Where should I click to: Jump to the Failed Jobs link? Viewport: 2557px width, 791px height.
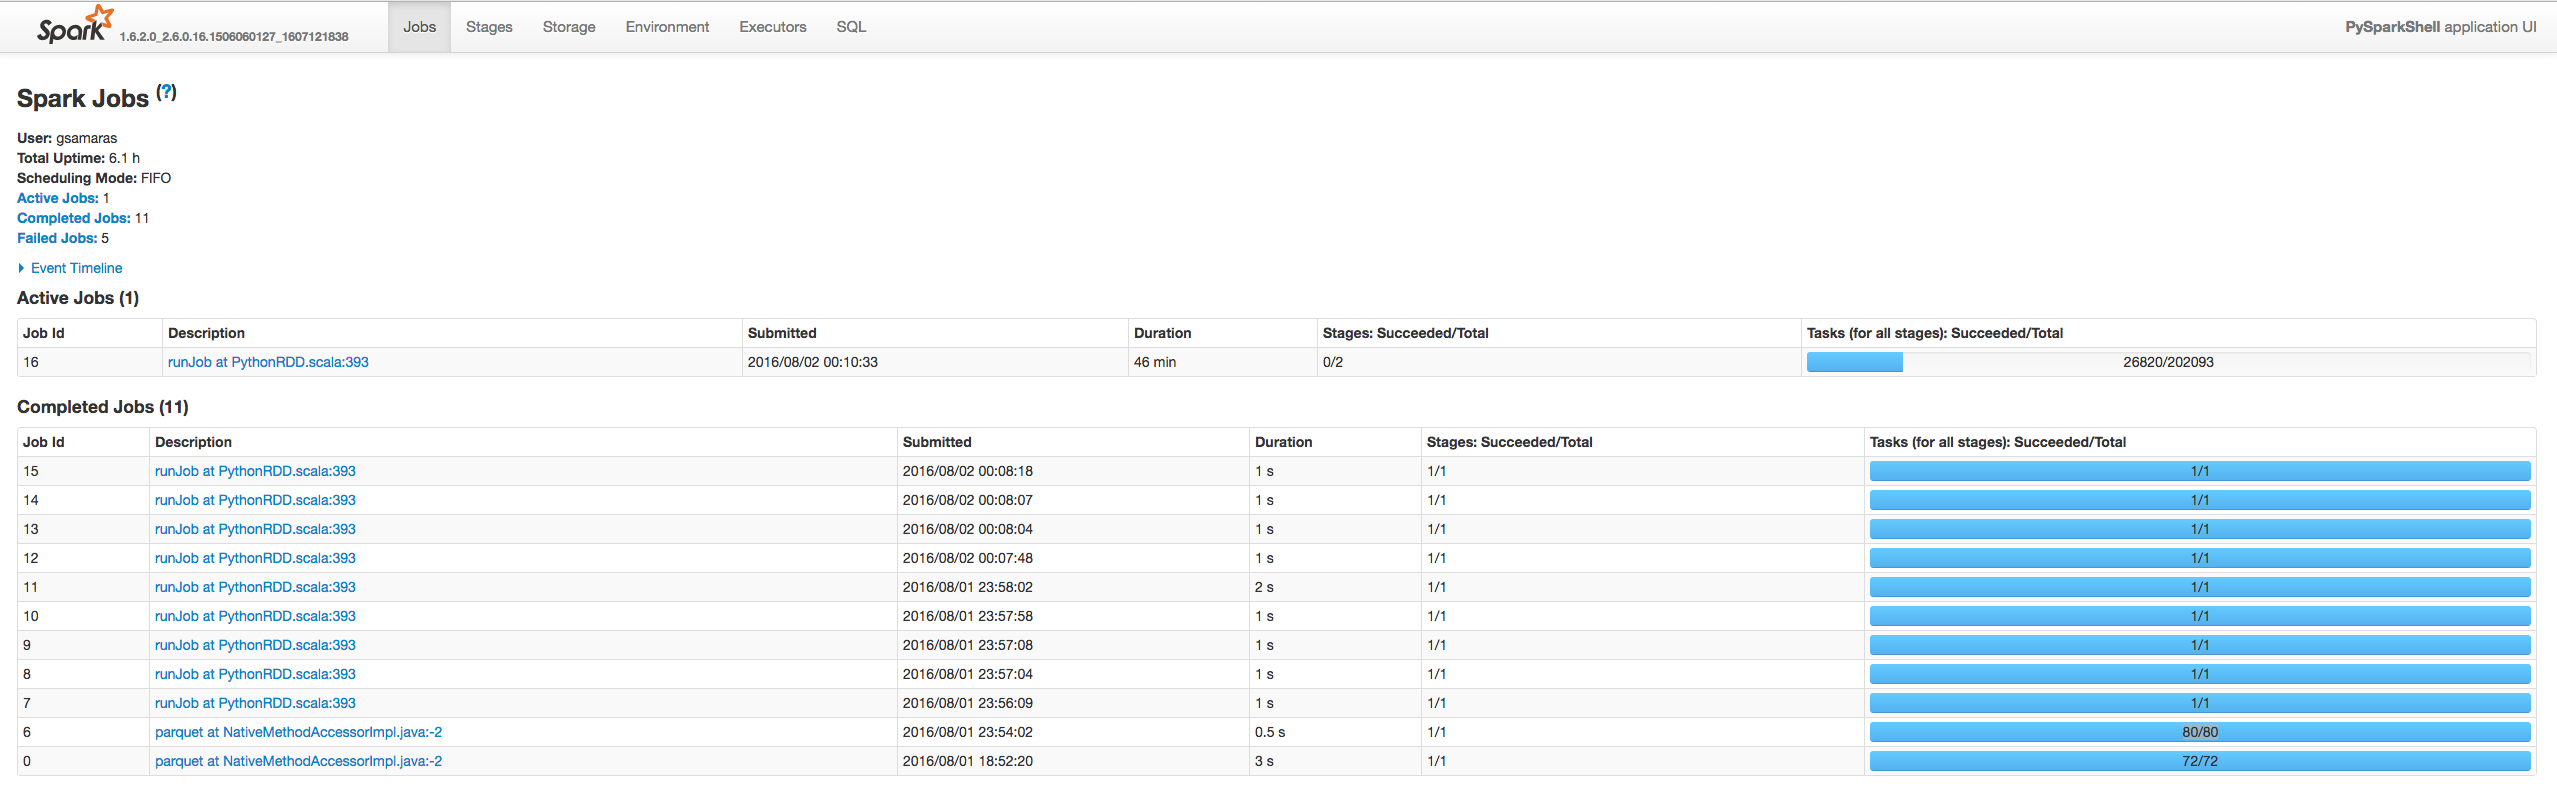click(57, 238)
